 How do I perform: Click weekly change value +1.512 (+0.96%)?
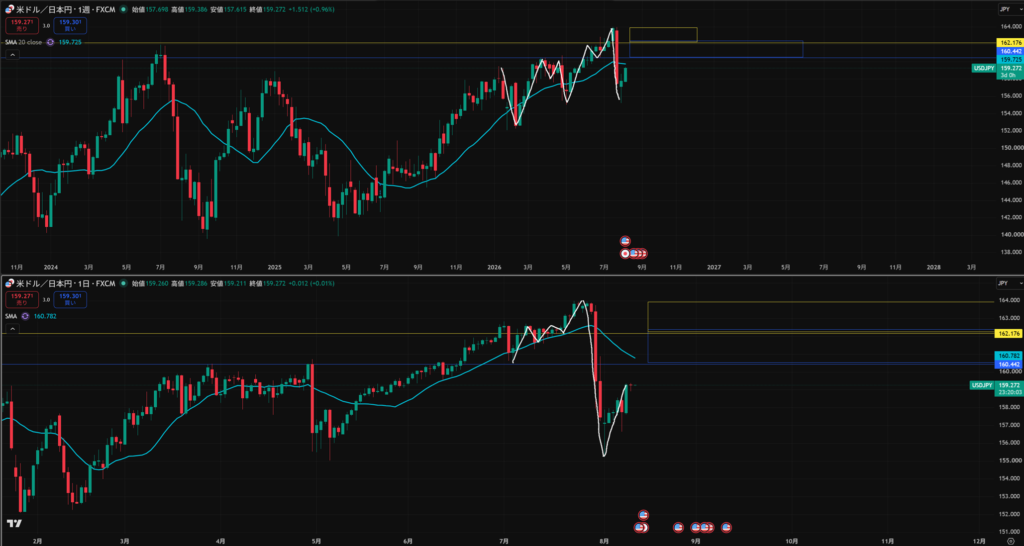310,10
